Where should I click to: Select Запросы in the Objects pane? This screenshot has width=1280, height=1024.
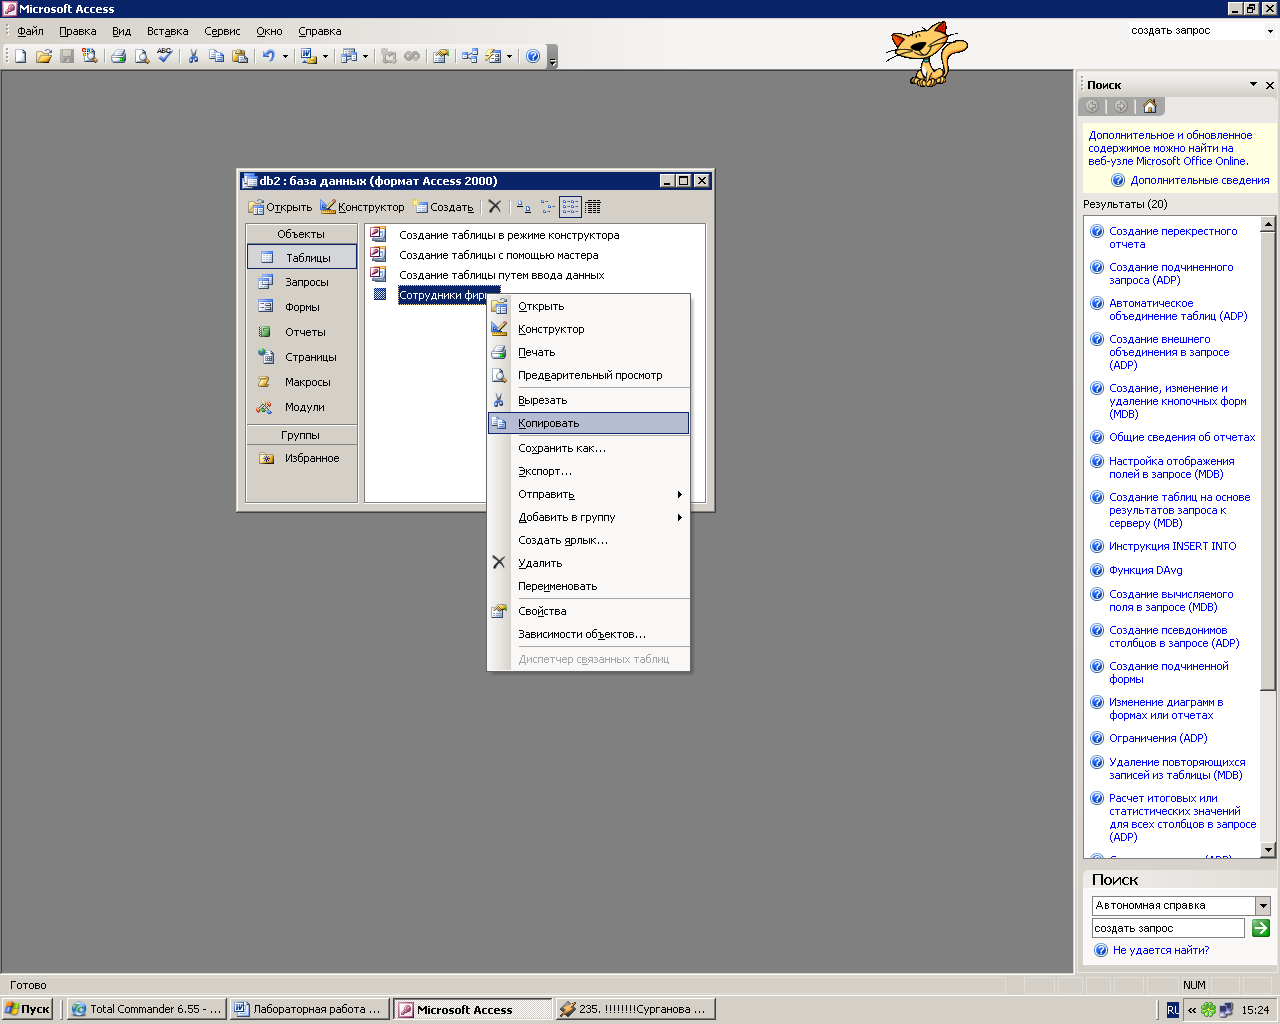coord(301,282)
